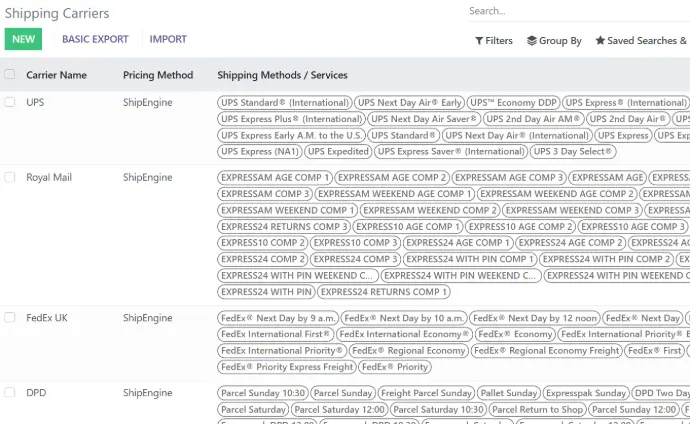Click the EXPRESS10 COMP 2 tag
Screen dimensions: 690x424
coord(263,243)
